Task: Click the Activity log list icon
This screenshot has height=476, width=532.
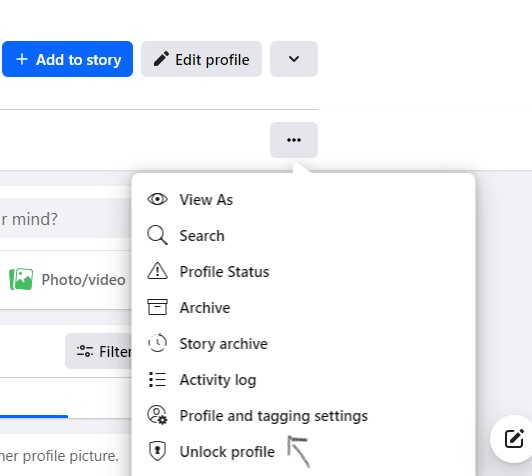Action: tap(157, 379)
